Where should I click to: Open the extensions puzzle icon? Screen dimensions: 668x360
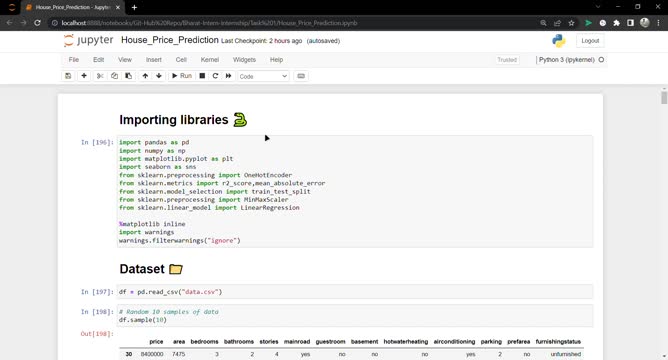pyautogui.click(x=616, y=23)
